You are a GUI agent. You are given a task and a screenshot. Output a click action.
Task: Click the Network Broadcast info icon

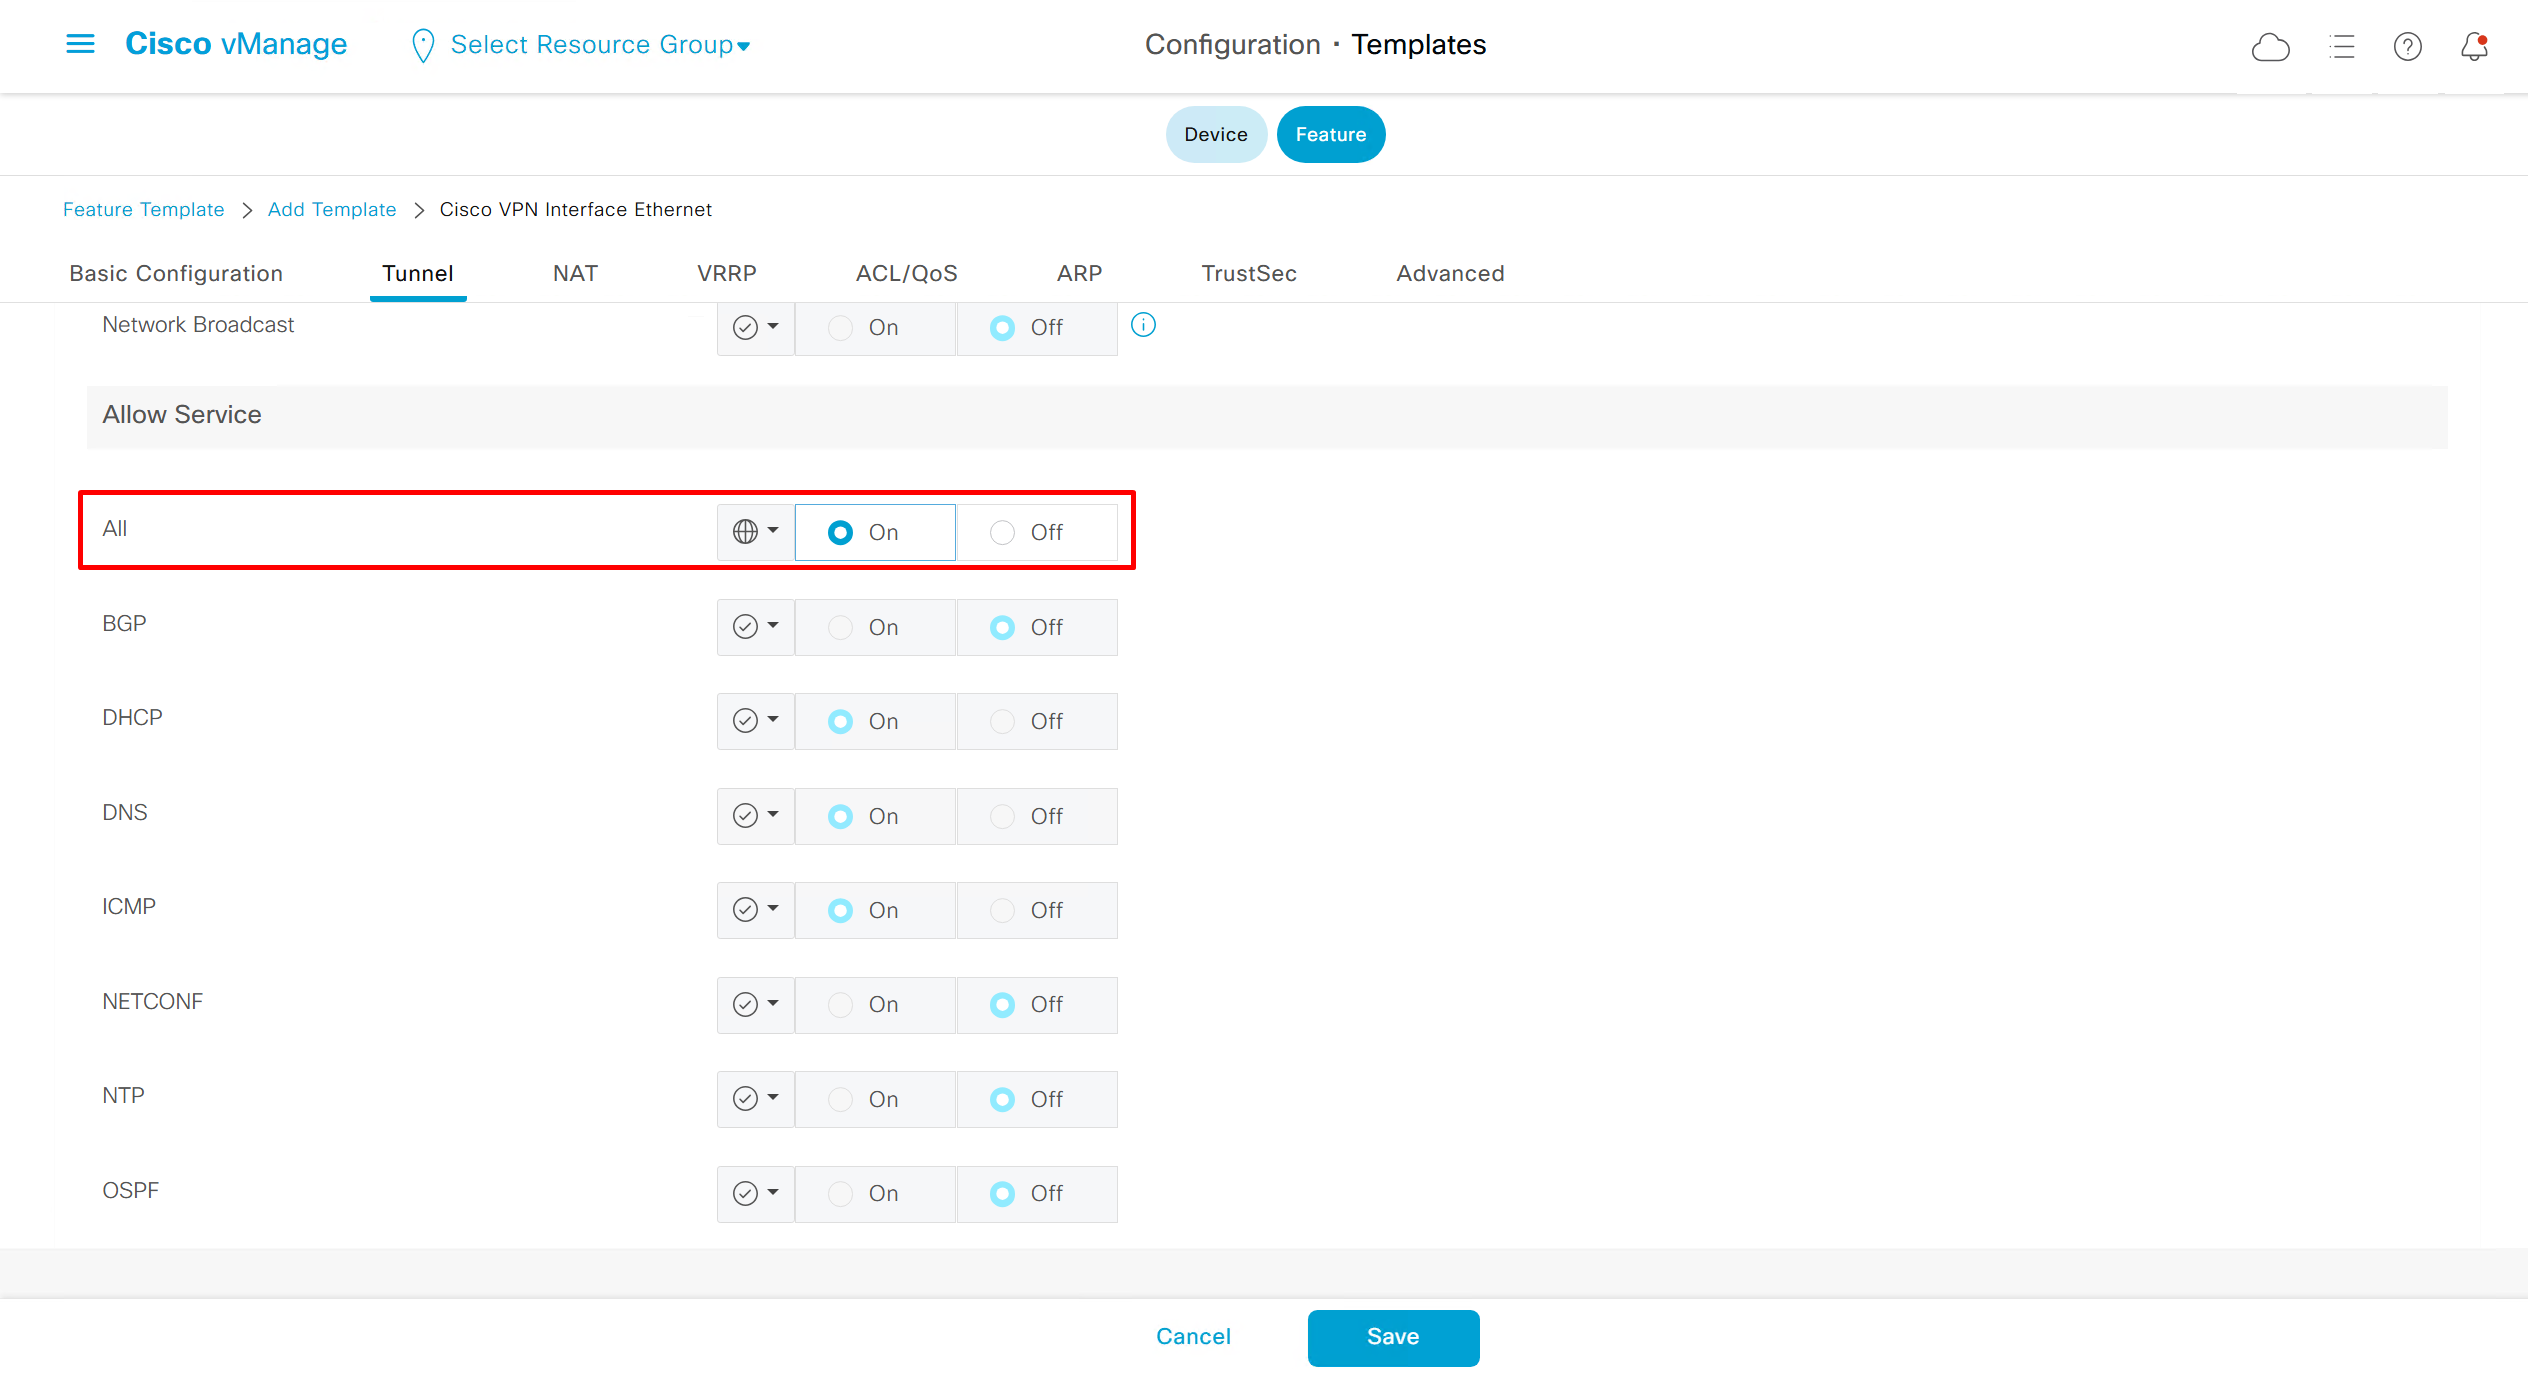click(x=1143, y=325)
